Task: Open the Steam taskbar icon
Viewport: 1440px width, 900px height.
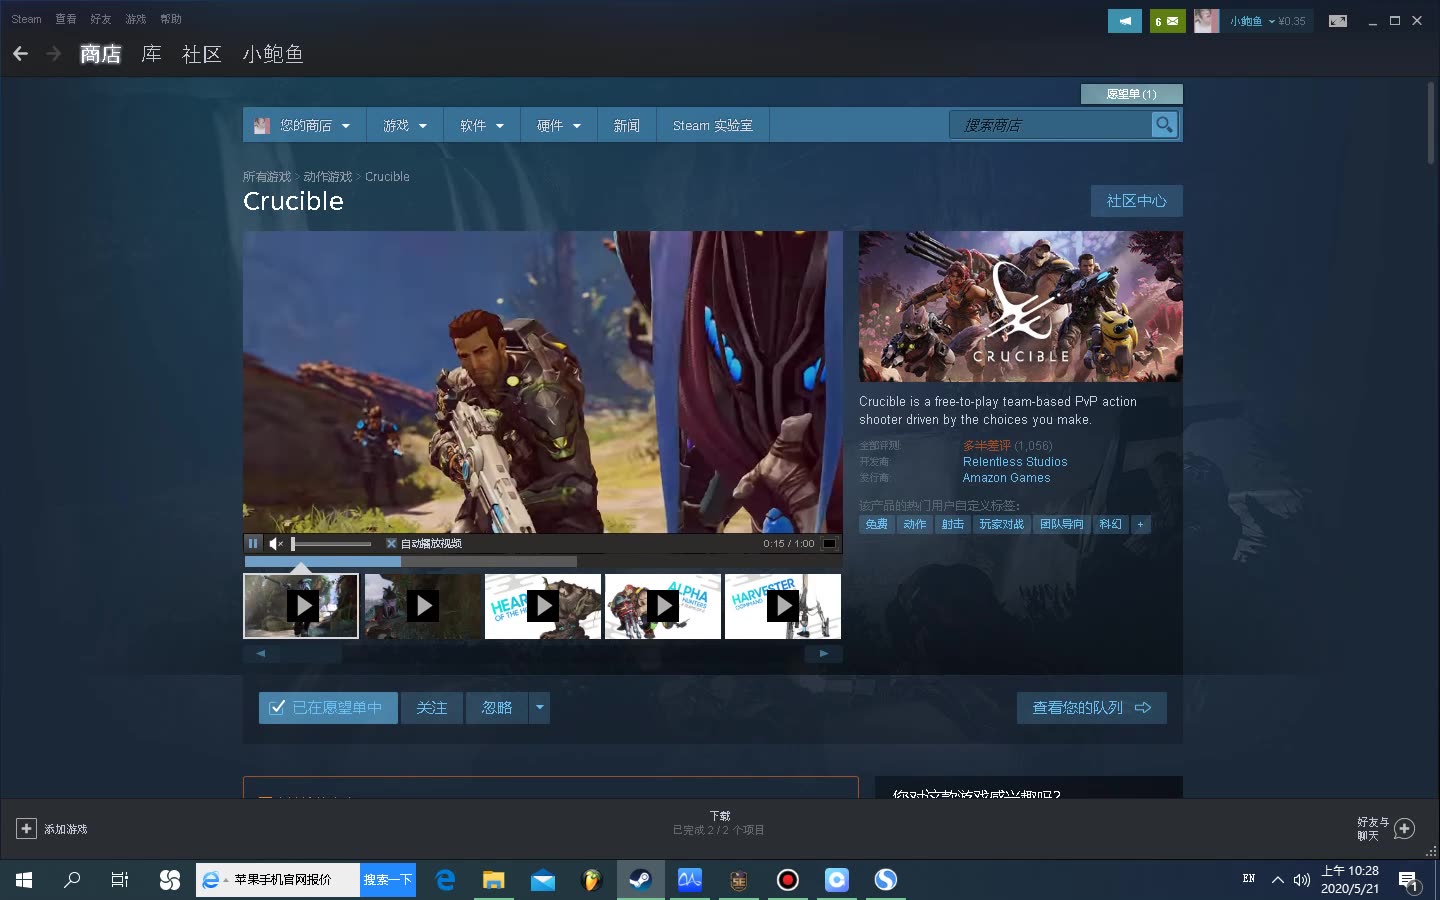Action: 640,880
